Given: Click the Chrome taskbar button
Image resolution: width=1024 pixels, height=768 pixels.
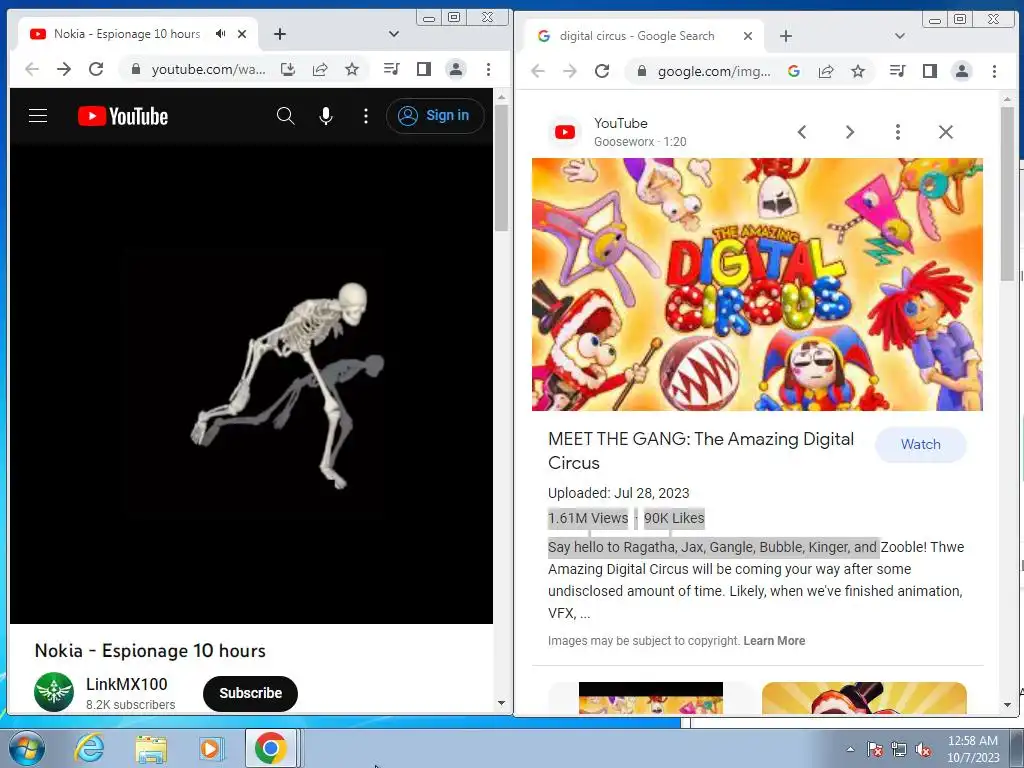Looking at the screenshot, I should point(272,748).
